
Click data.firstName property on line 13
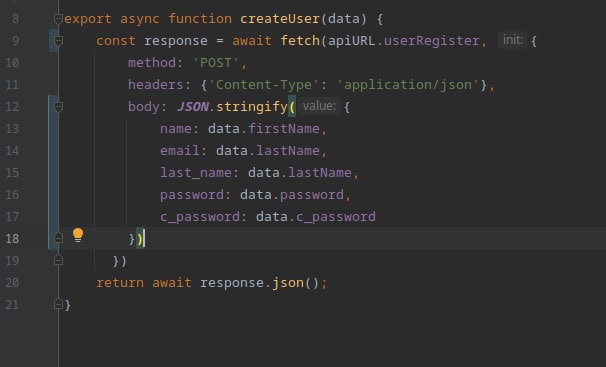tap(284, 129)
